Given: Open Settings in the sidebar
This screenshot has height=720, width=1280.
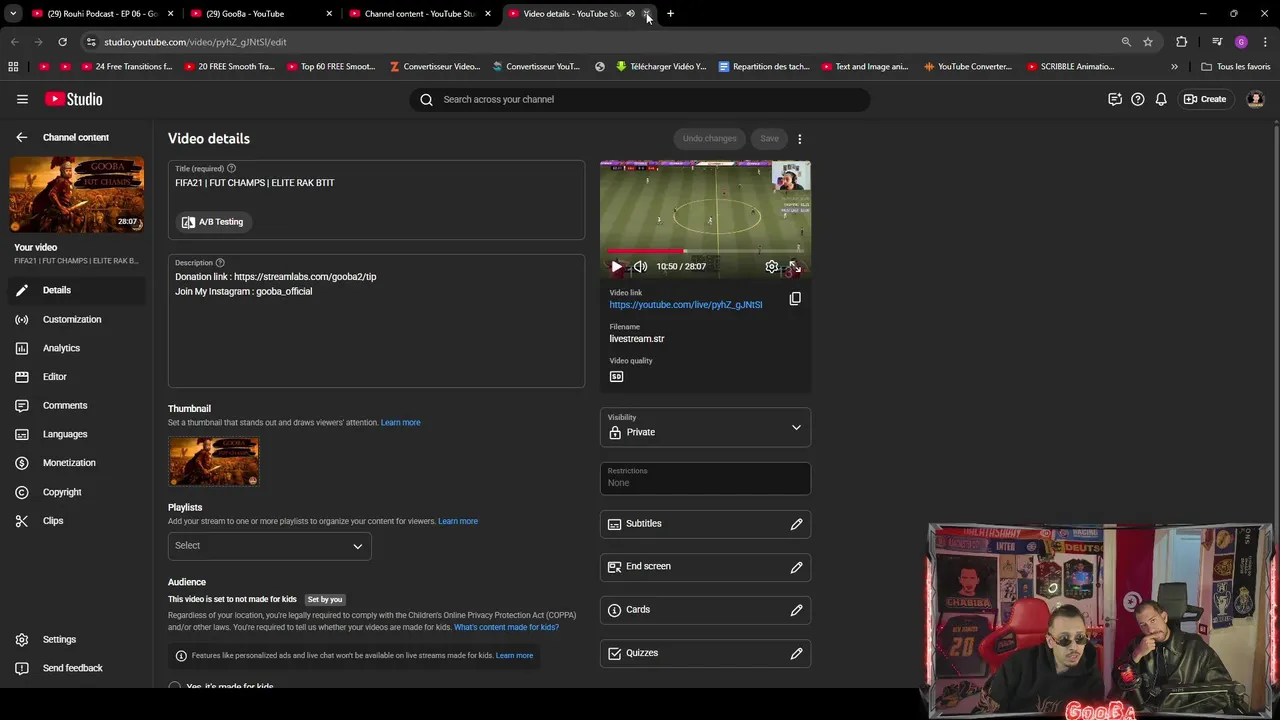Looking at the screenshot, I should click(x=77, y=639).
